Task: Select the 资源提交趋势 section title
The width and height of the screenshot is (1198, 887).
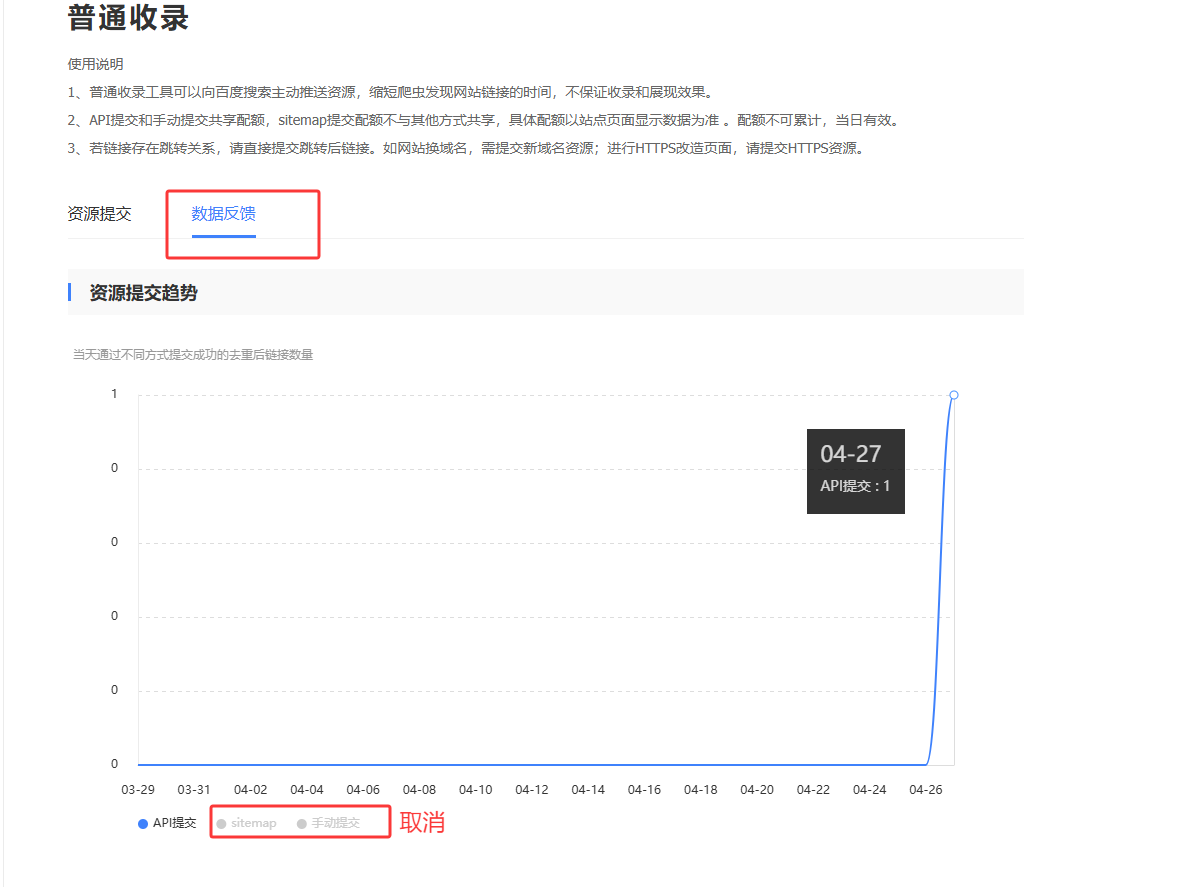Action: coord(144,293)
